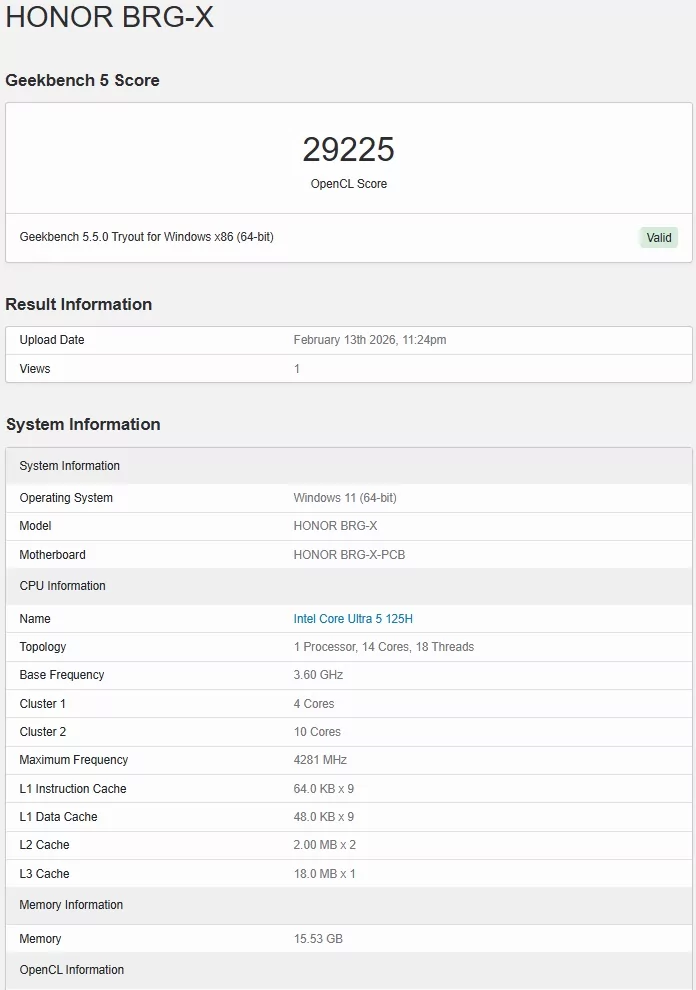Image resolution: width=696 pixels, height=990 pixels.
Task: Click the Upload Date value
Action: 369,340
